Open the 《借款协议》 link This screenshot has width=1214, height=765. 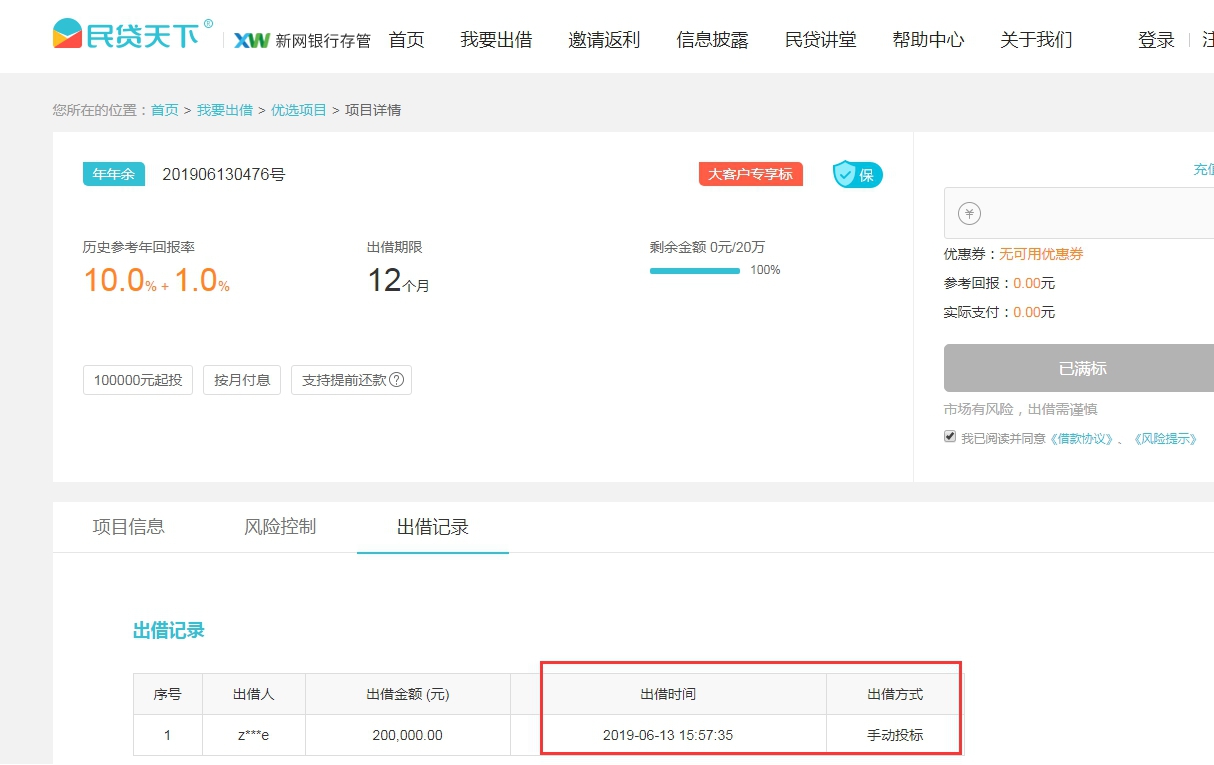(1082, 439)
